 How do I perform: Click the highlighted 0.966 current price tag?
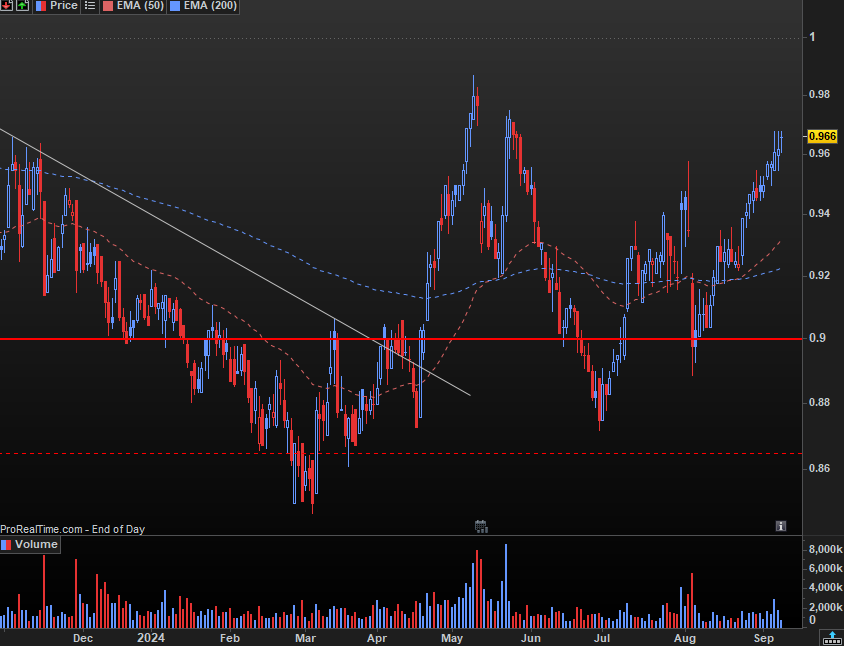point(823,136)
